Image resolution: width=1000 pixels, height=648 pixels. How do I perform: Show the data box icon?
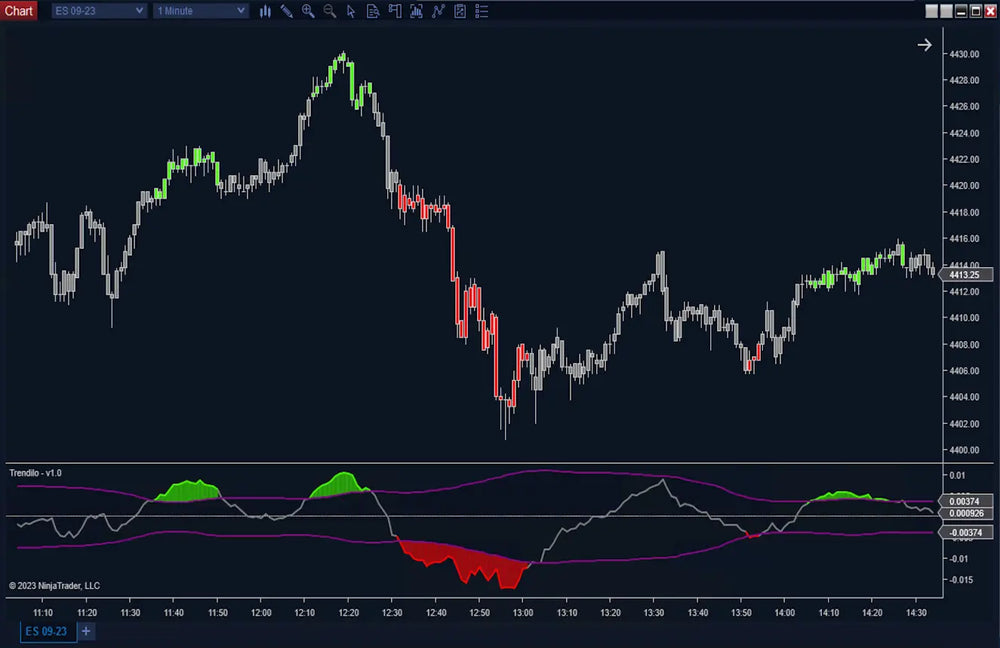pyautogui.click(x=372, y=11)
